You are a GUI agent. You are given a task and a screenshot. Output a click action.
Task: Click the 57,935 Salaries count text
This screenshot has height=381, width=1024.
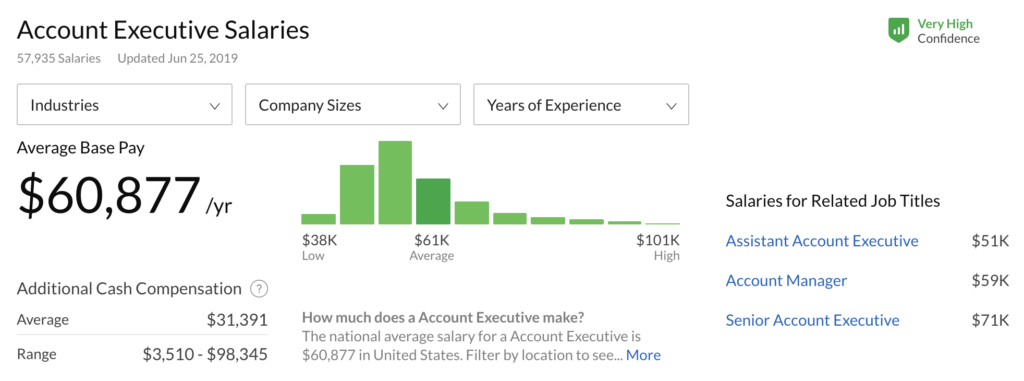pos(59,58)
